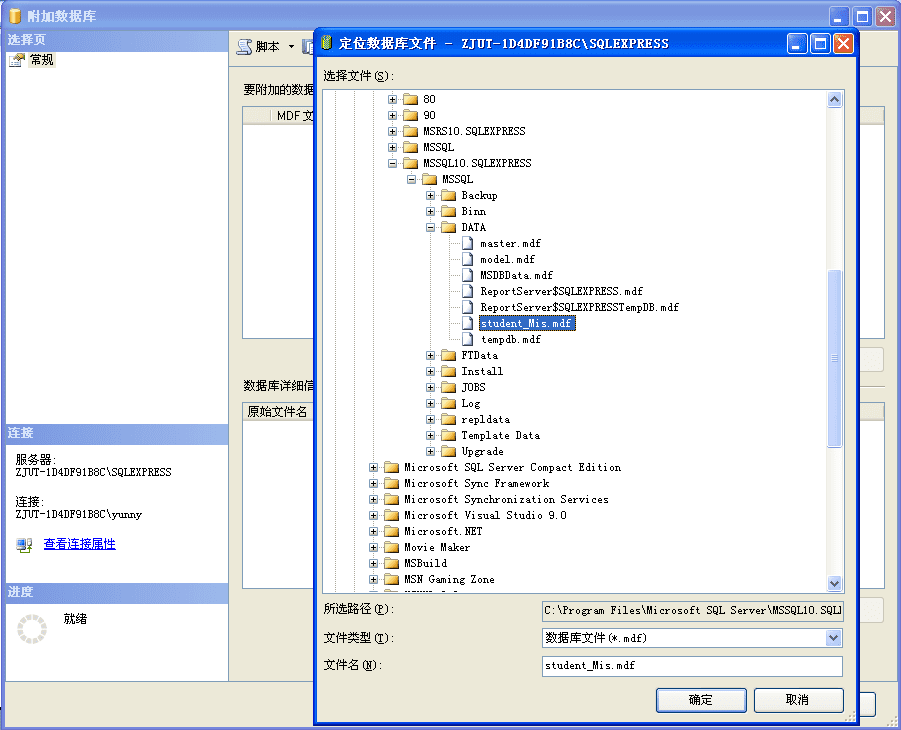Click the Backup folder icon

(x=448, y=195)
